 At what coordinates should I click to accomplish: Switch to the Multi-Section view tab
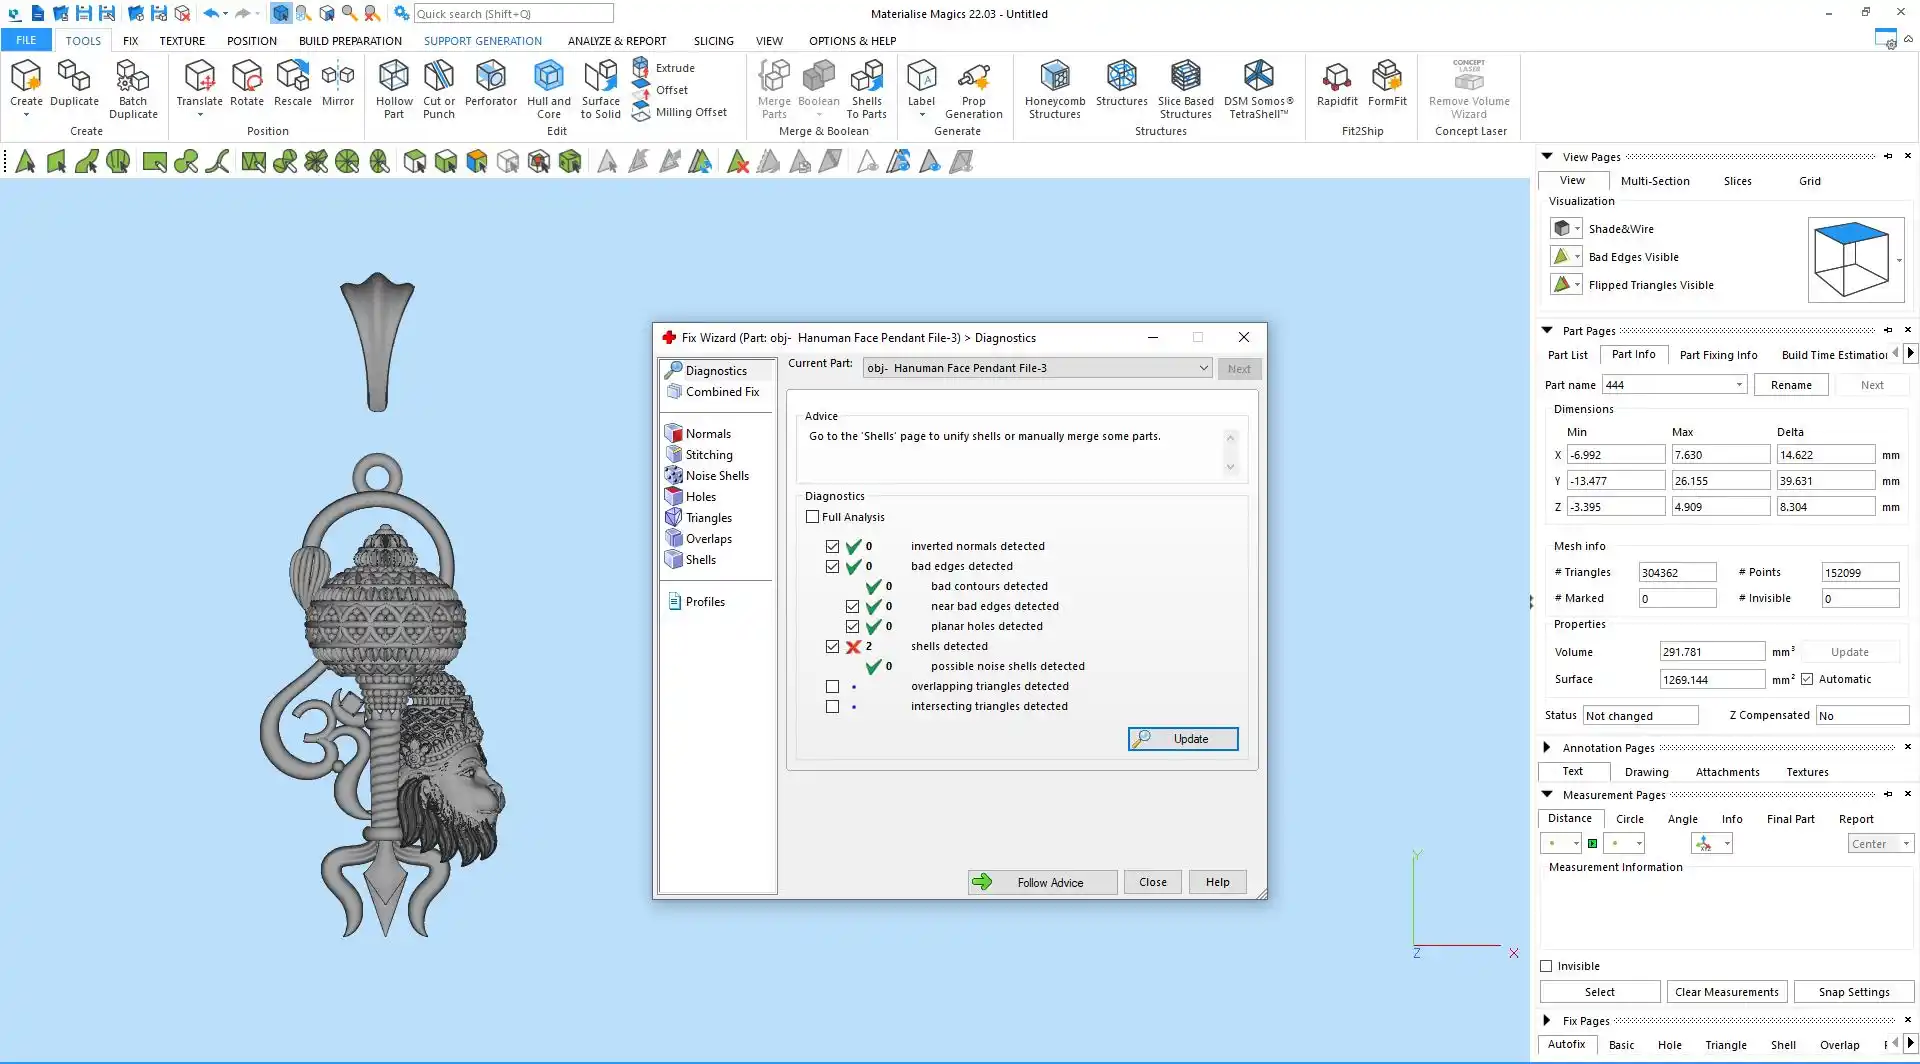(1654, 181)
